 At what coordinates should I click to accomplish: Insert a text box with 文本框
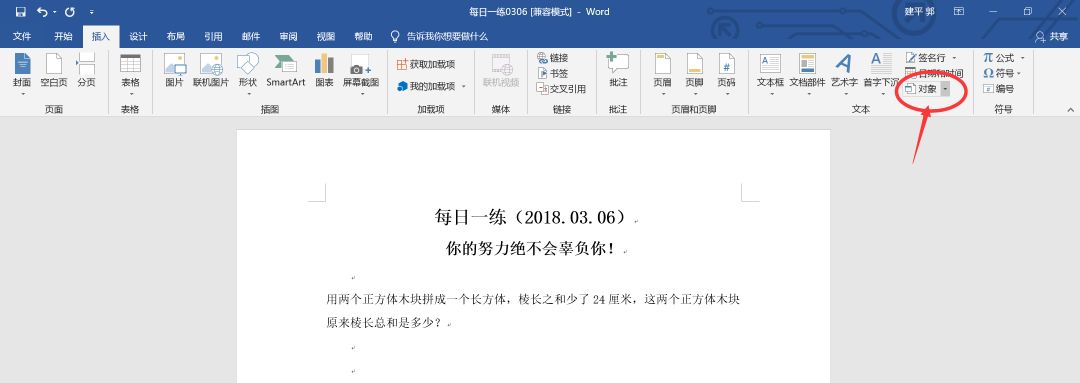click(770, 74)
